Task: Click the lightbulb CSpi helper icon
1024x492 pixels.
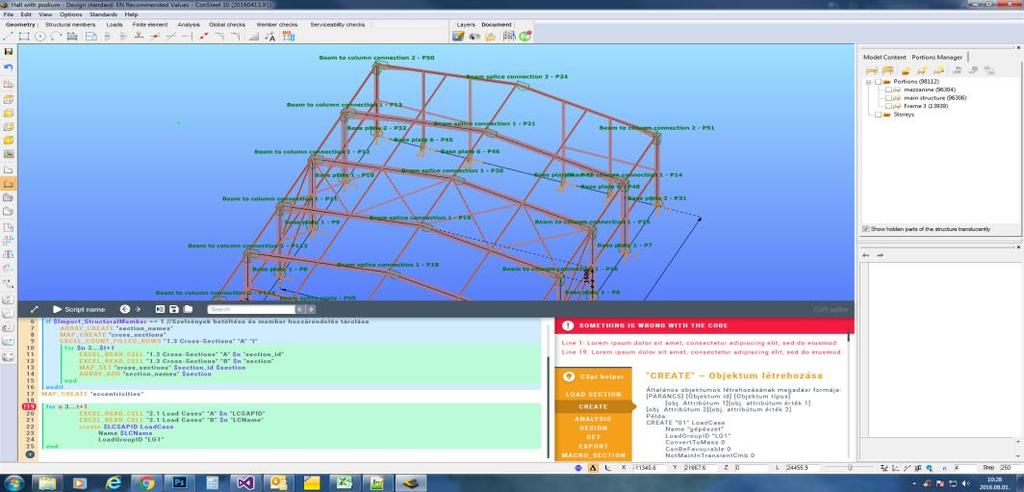Action: 568,376
